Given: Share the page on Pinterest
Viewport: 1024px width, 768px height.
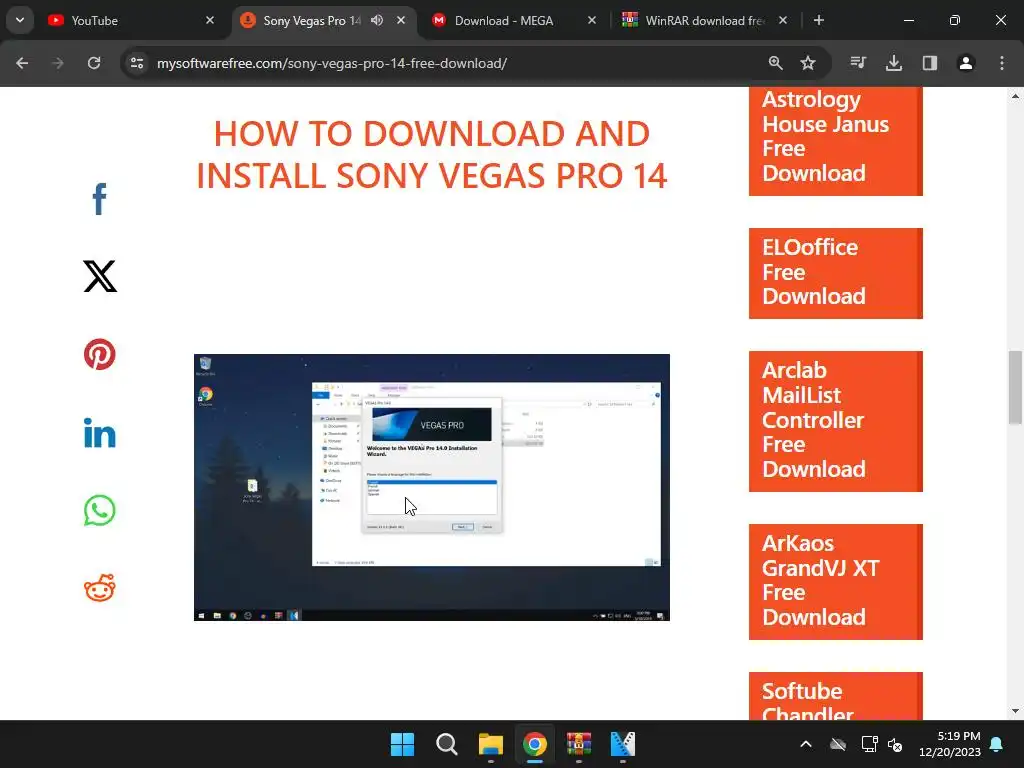Looking at the screenshot, I should [x=99, y=354].
